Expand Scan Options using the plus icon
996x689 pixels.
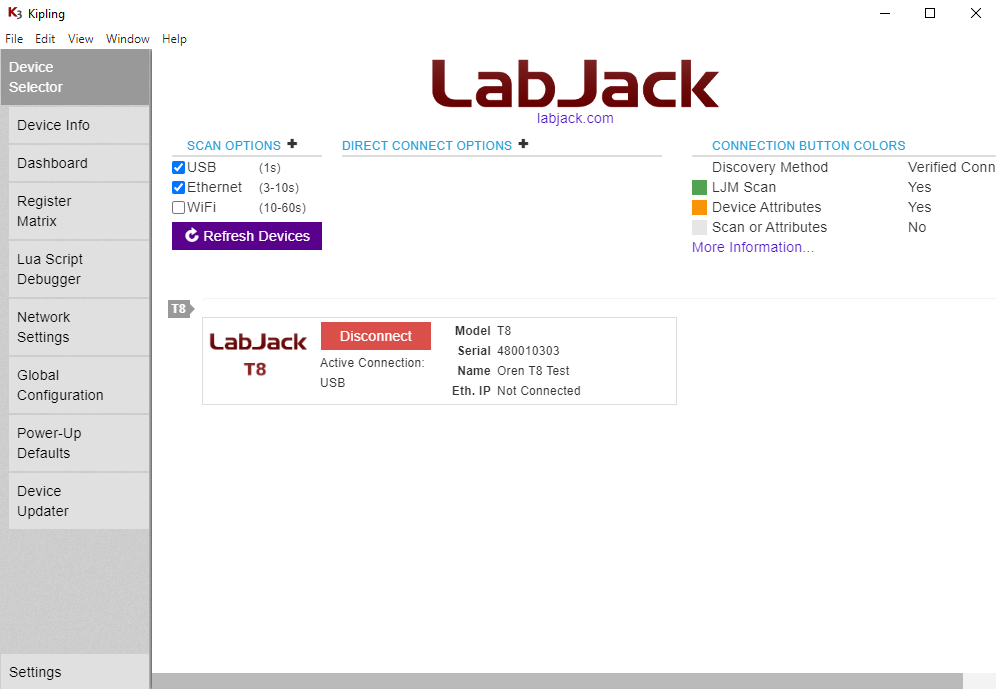[x=292, y=144]
